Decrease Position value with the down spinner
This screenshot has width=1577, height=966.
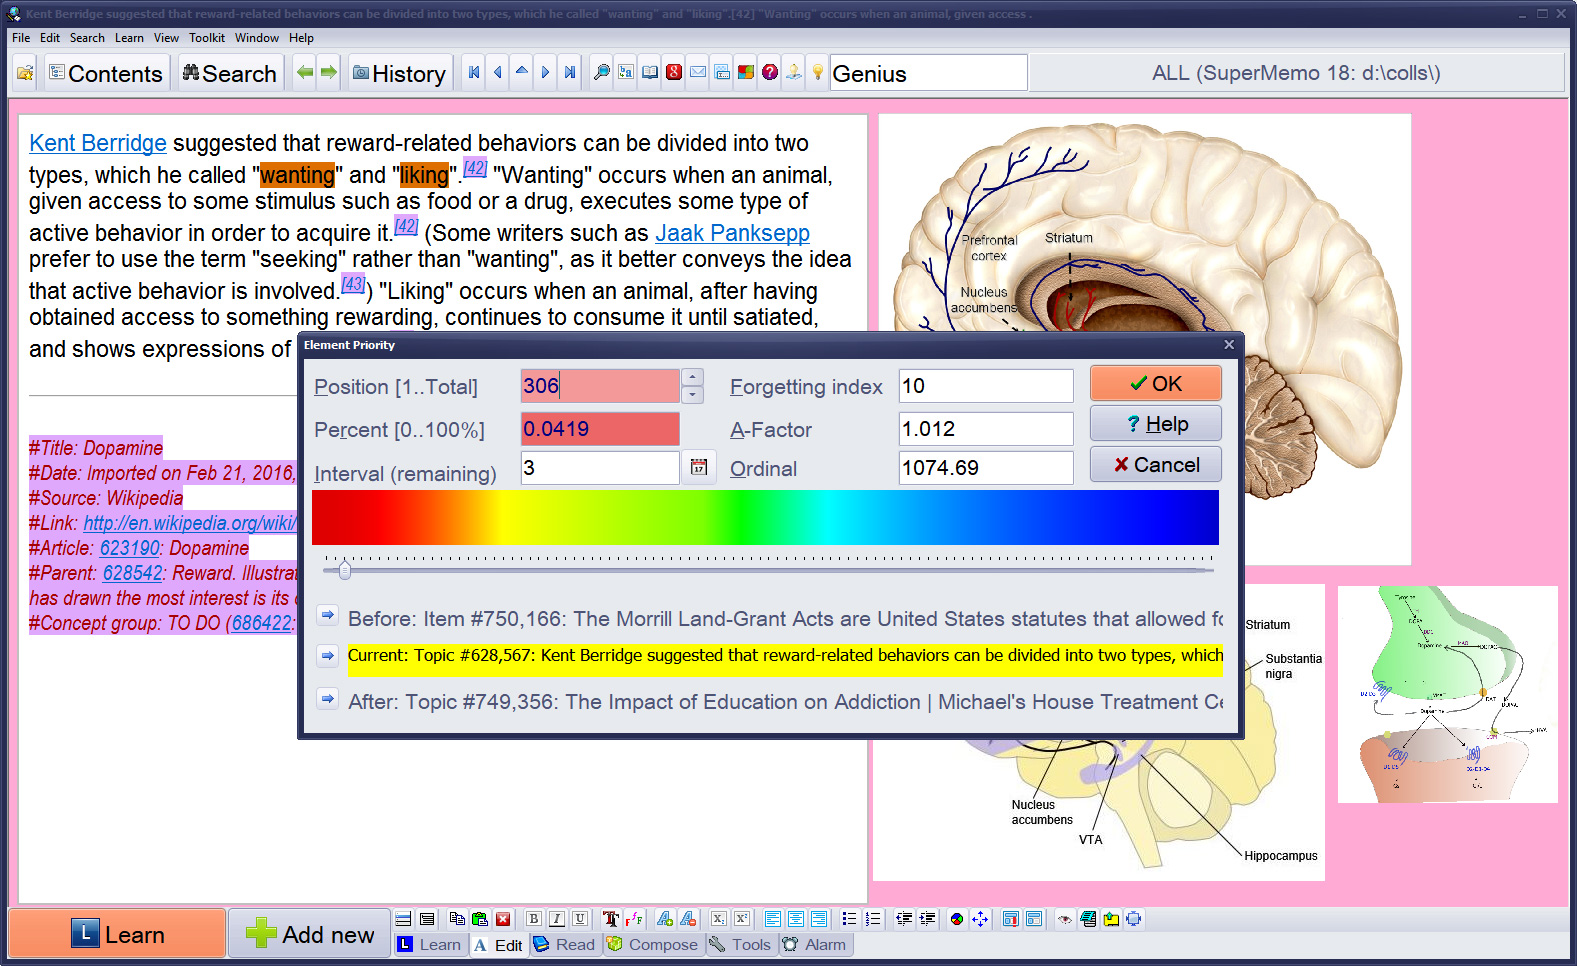click(692, 395)
